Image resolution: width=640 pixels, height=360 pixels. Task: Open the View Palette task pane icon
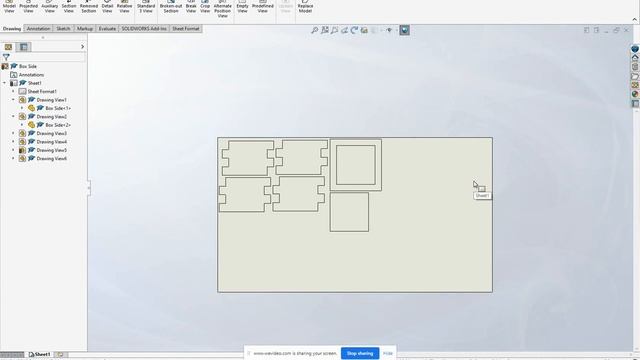click(x=635, y=85)
